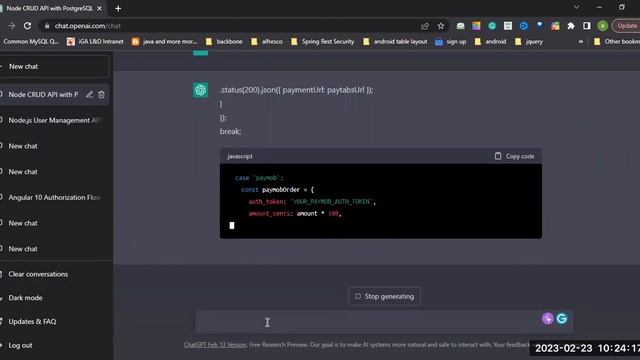This screenshot has height=360, width=640.
Task: Delete the Node CRUD API chat with trash icon
Action: 101,94
